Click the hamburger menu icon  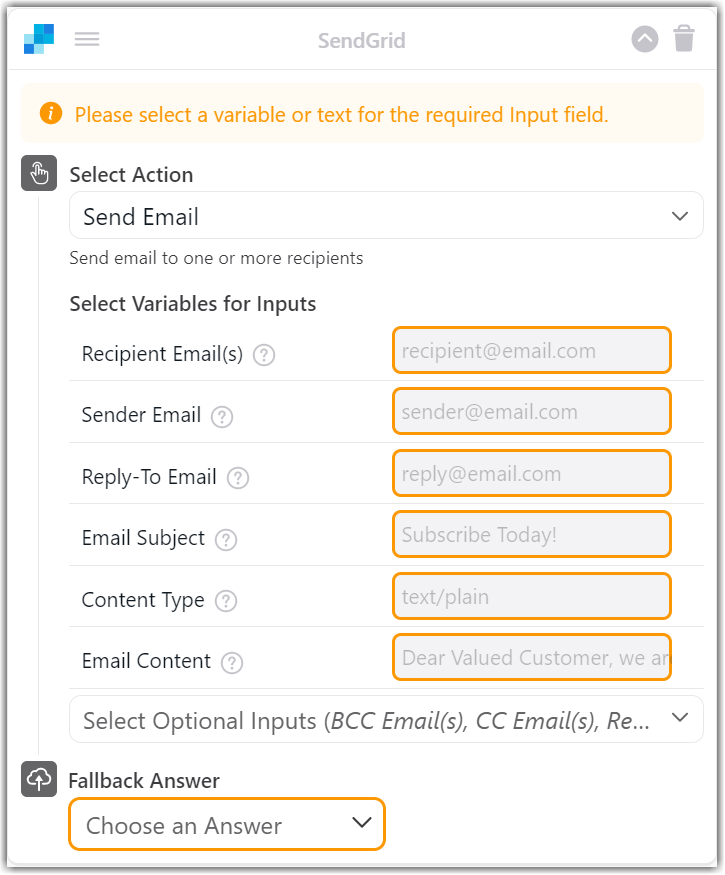87,39
